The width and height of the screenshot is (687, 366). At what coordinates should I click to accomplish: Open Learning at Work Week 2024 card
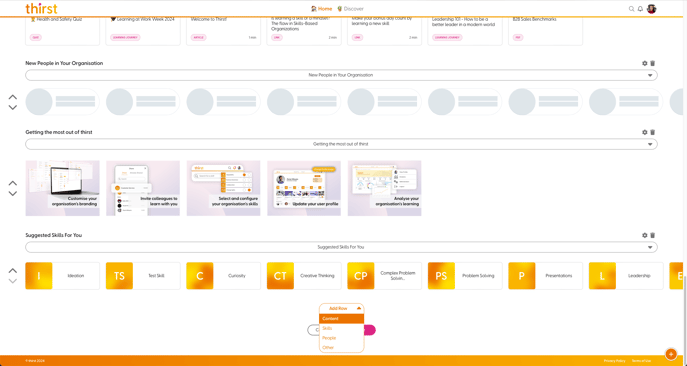coord(143,31)
